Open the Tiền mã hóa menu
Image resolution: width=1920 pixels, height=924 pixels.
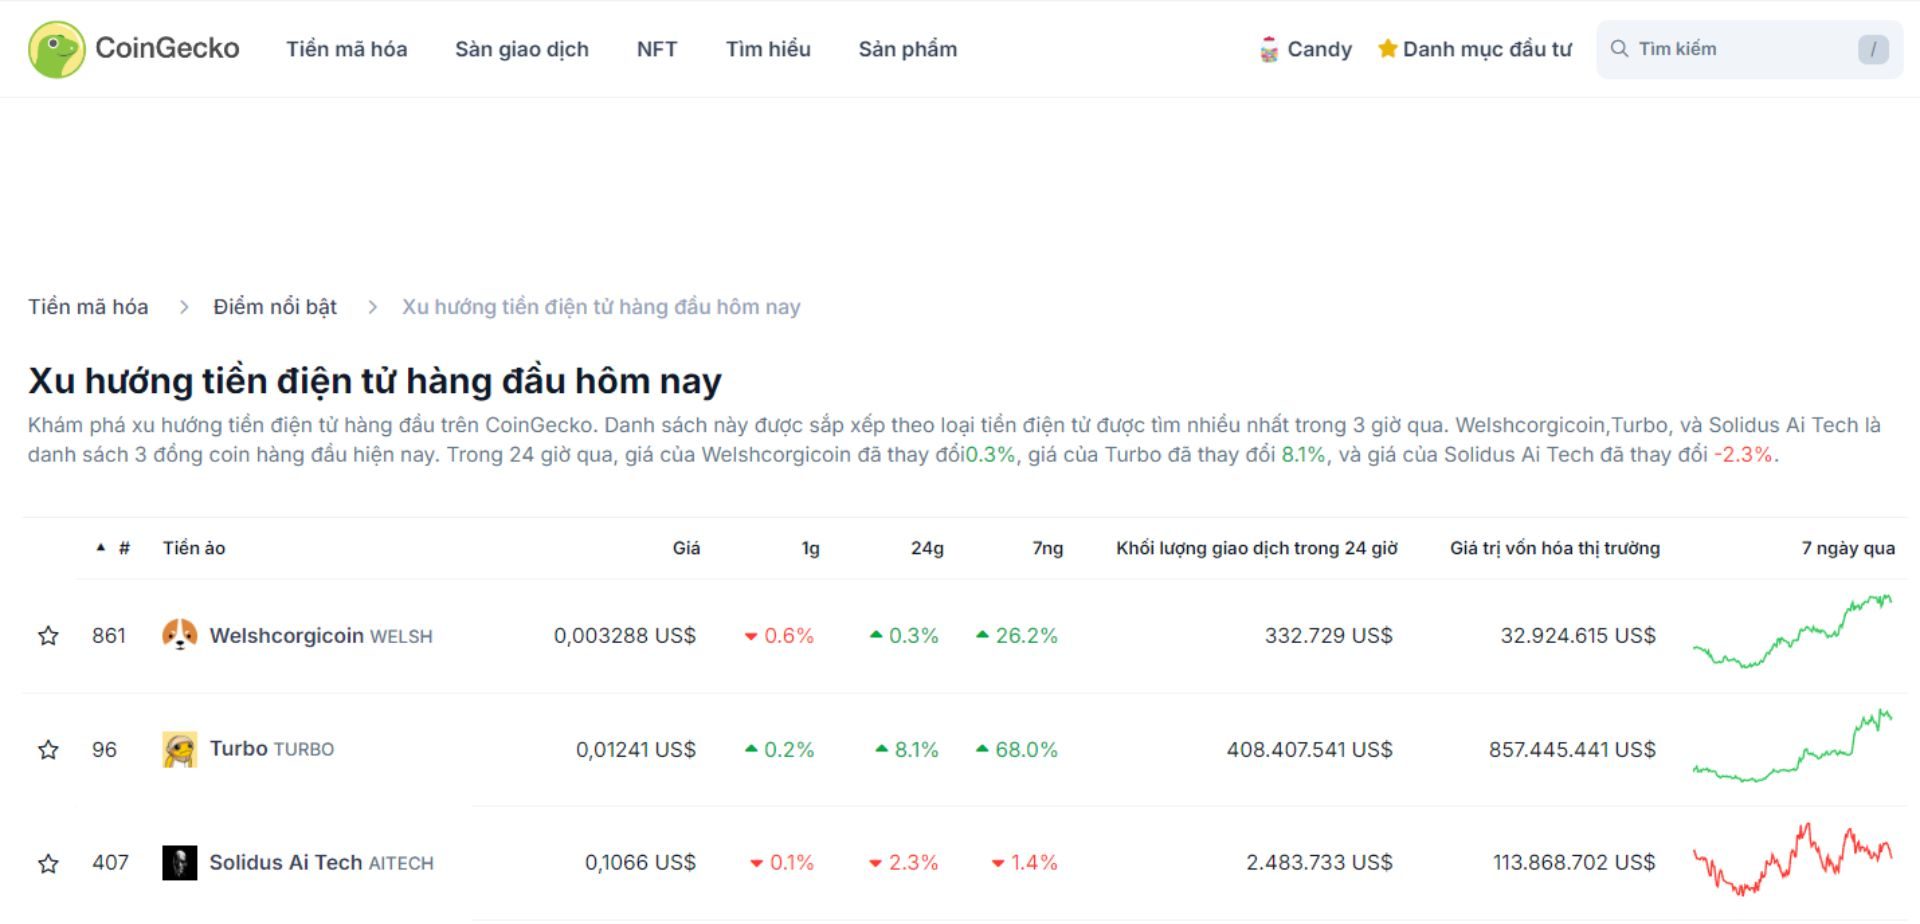pyautogui.click(x=346, y=48)
